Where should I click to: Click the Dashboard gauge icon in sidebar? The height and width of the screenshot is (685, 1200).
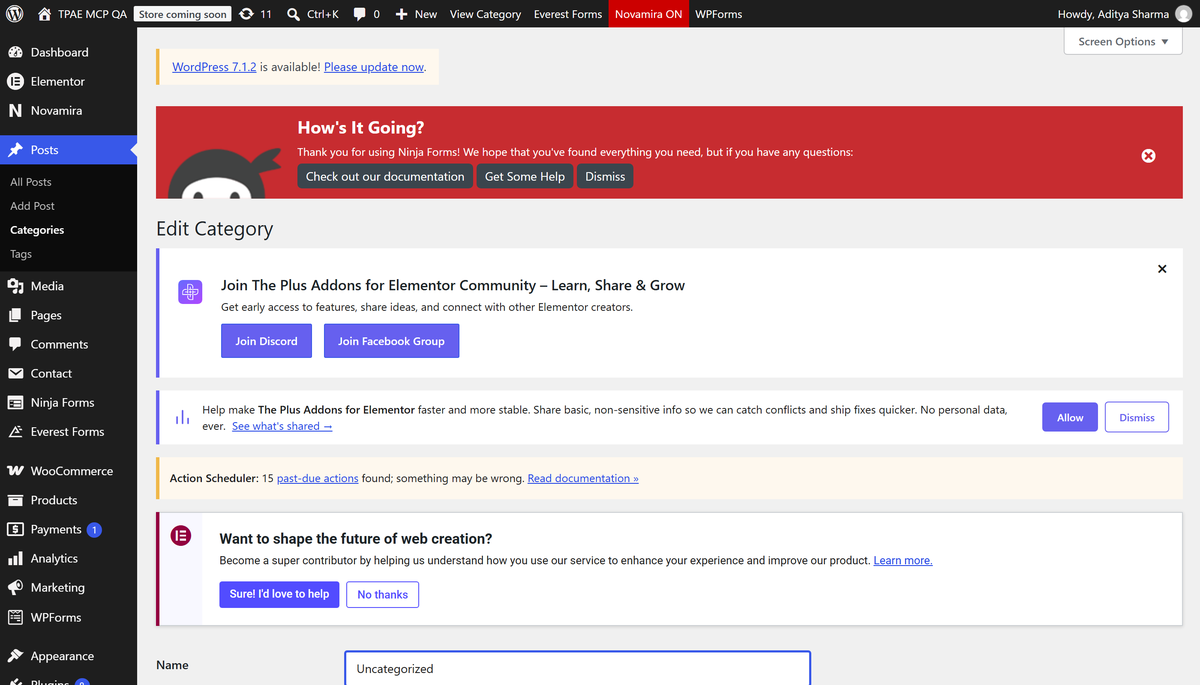(15, 52)
